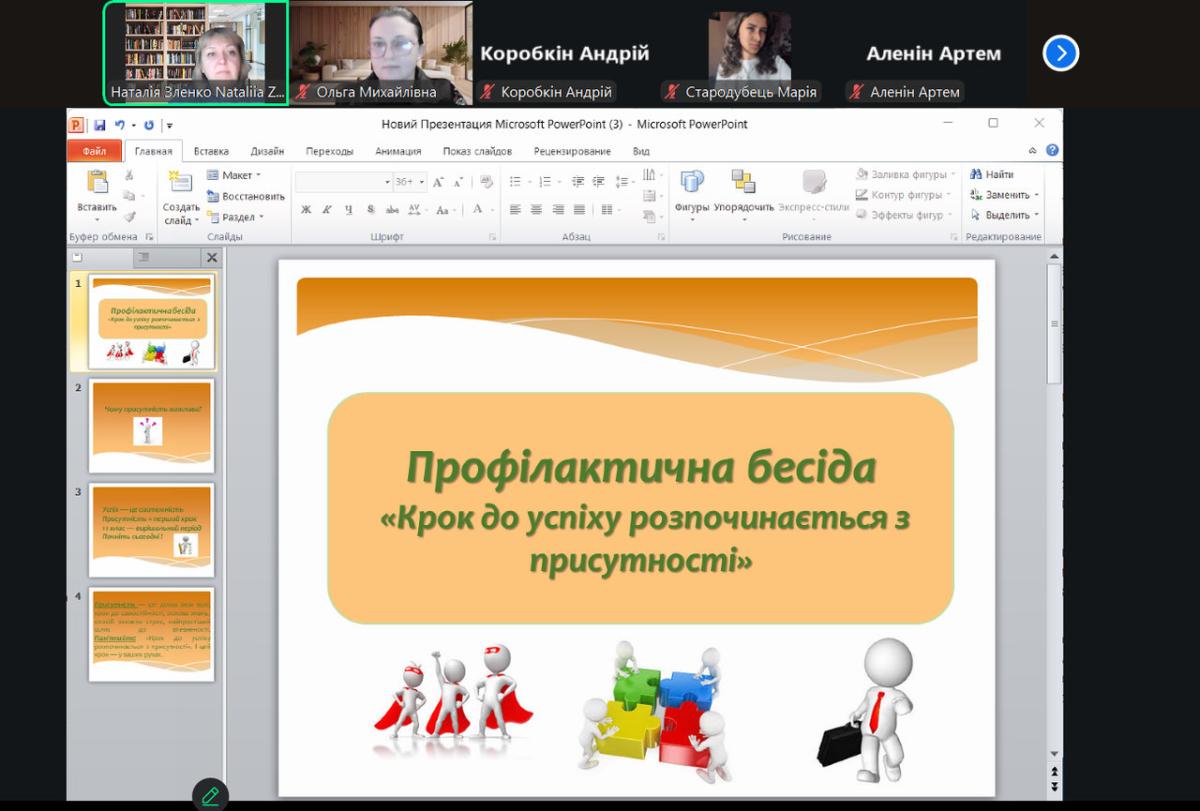Click the Создать слайд new slide icon
Screen dimensions: 1200x811
click(x=181, y=183)
